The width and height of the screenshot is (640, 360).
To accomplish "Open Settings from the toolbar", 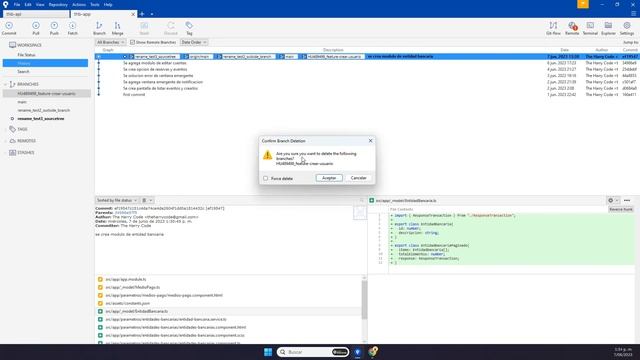I will pos(627,28).
